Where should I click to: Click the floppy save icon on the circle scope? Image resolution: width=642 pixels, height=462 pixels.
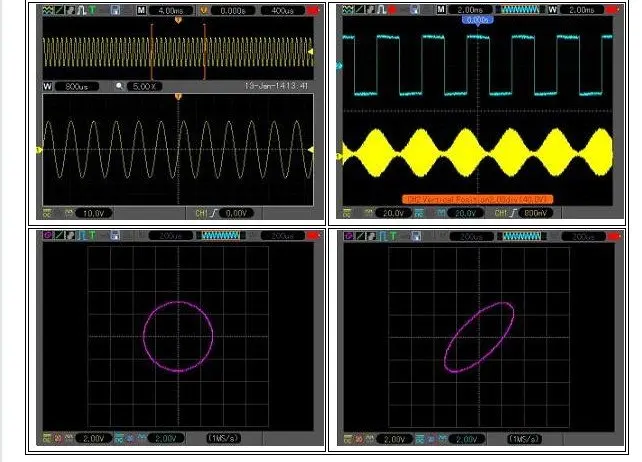coord(115,236)
